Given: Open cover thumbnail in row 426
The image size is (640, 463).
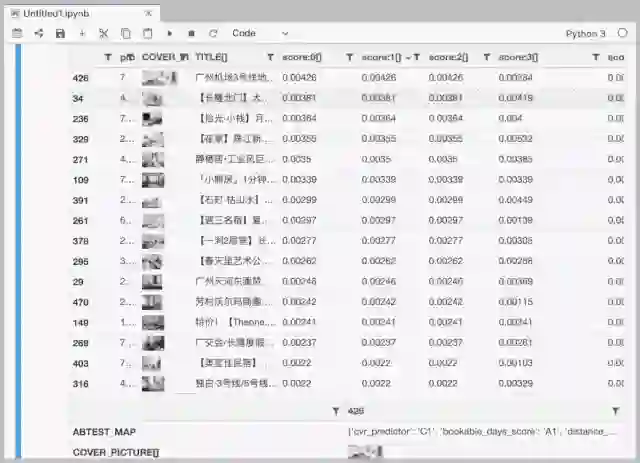Looking at the screenshot, I should click(160, 78).
